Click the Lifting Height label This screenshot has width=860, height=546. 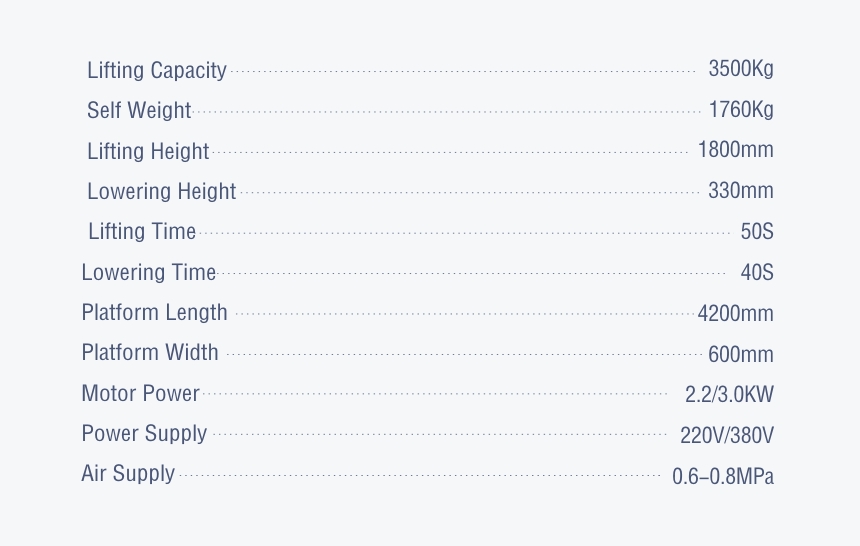click(148, 151)
